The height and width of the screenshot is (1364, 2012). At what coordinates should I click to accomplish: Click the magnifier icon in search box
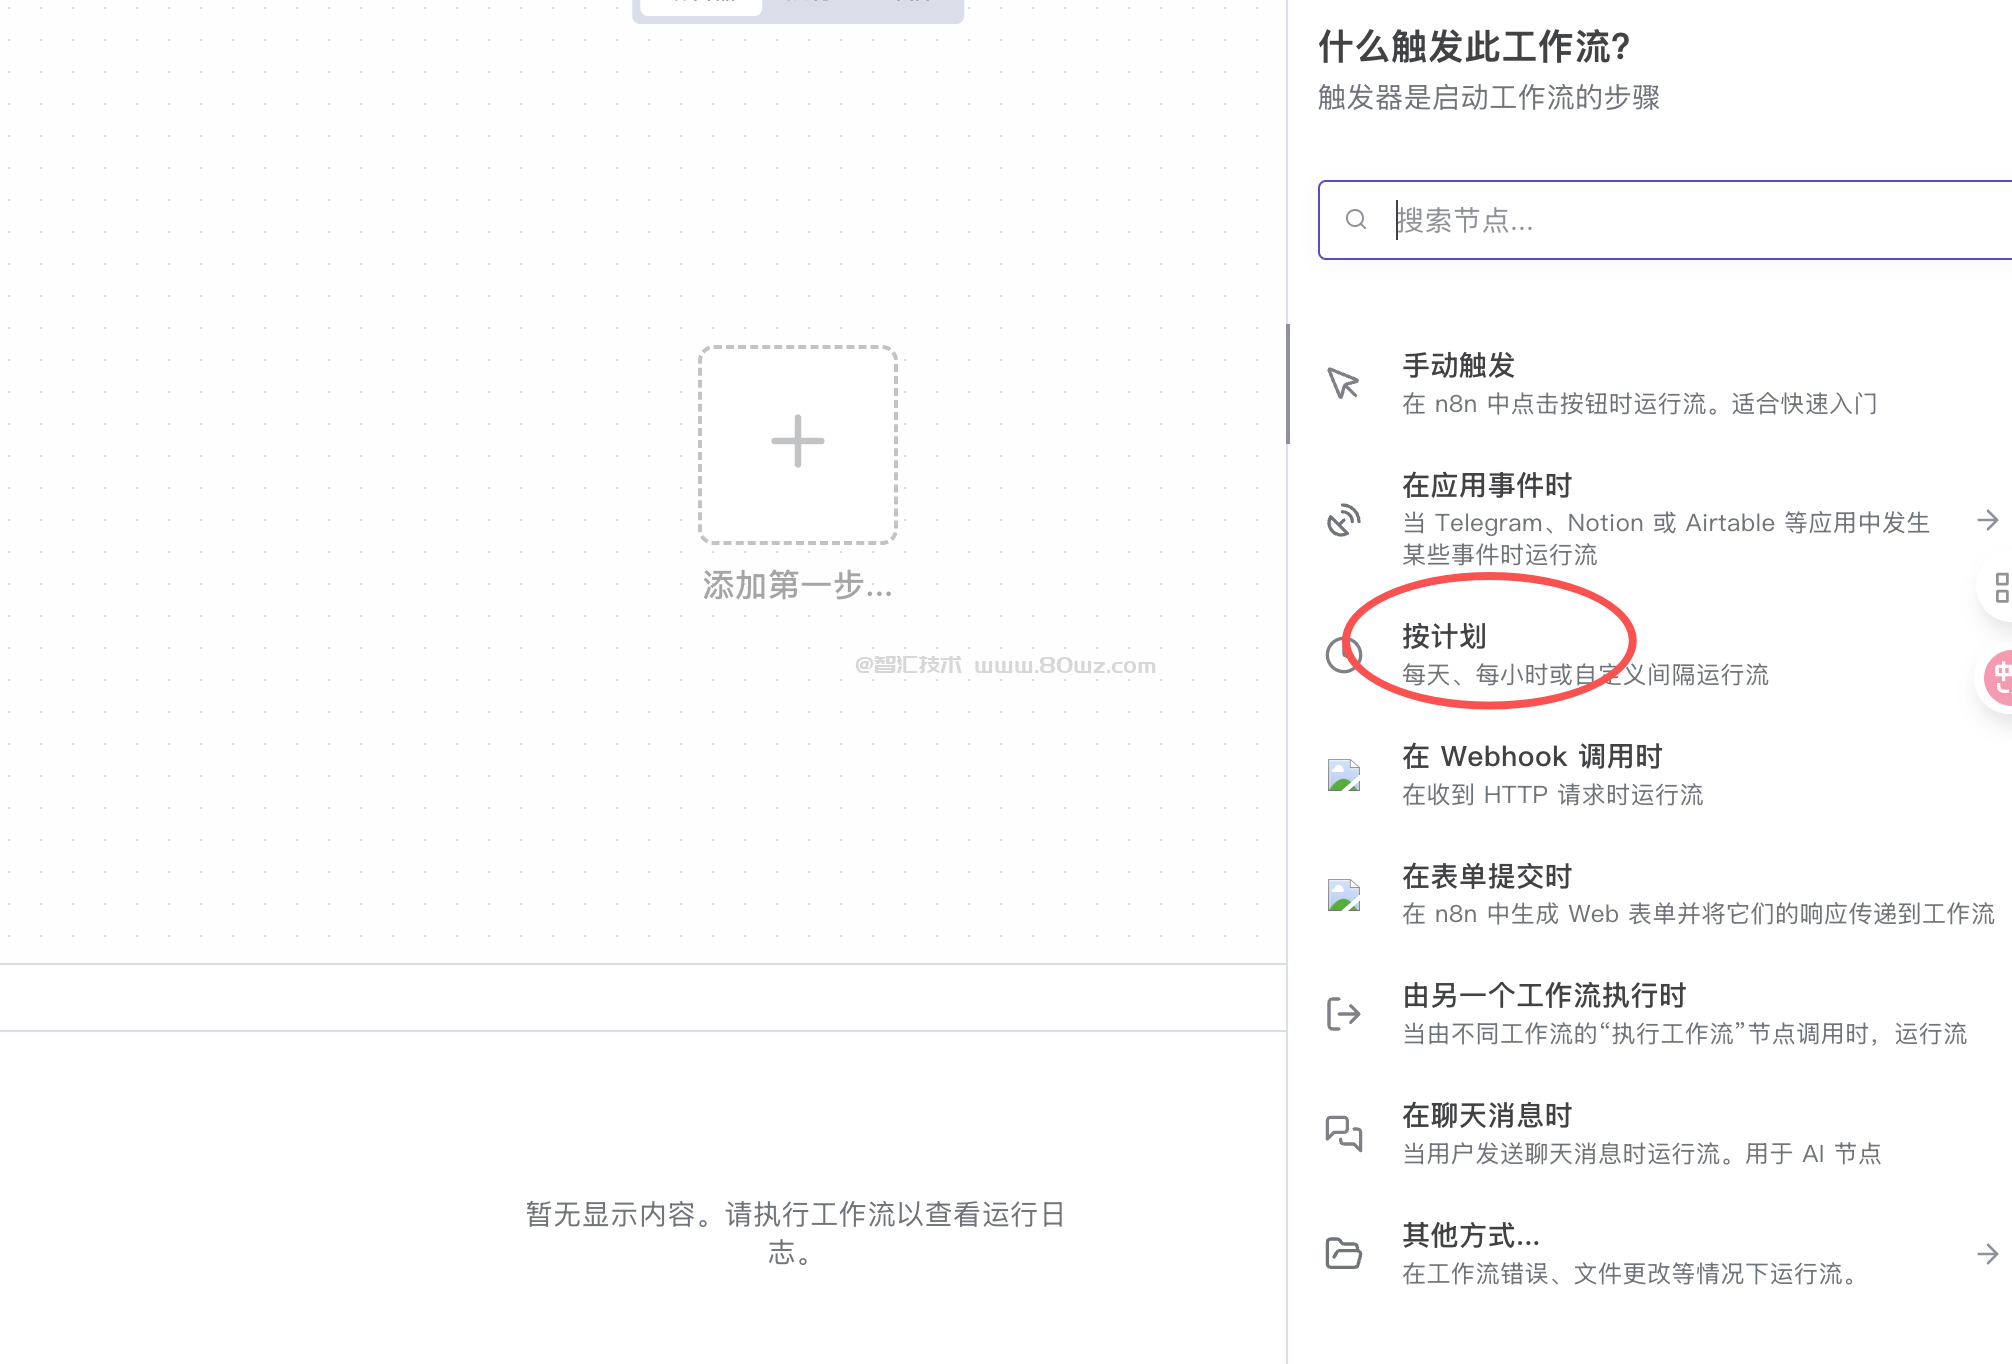tap(1355, 219)
